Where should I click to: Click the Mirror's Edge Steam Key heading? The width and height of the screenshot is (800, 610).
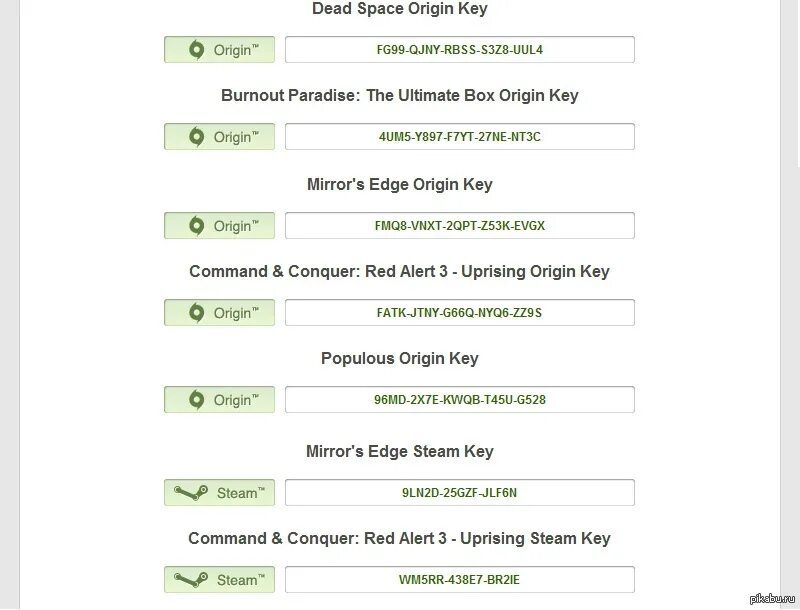coord(399,451)
